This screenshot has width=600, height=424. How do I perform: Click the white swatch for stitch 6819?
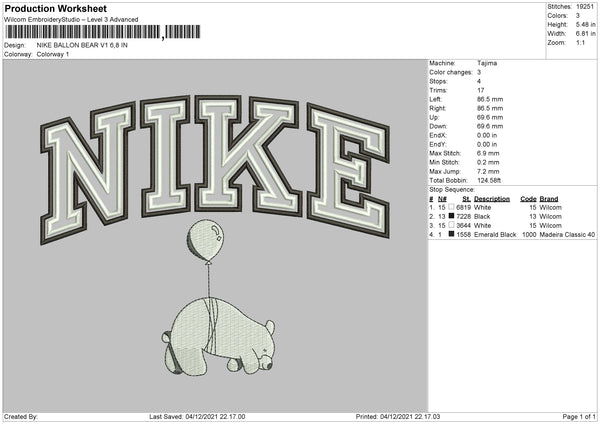[x=452, y=207]
